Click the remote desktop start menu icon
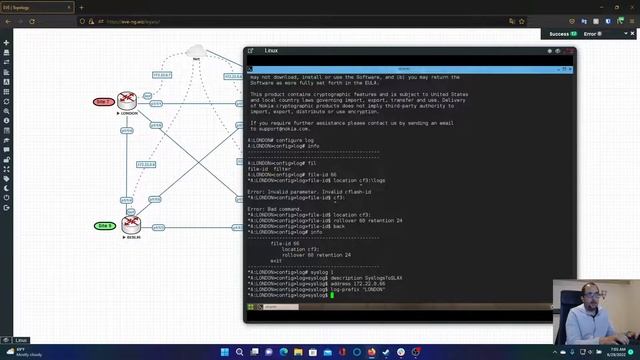This screenshot has height=360, width=640. (x=251, y=307)
